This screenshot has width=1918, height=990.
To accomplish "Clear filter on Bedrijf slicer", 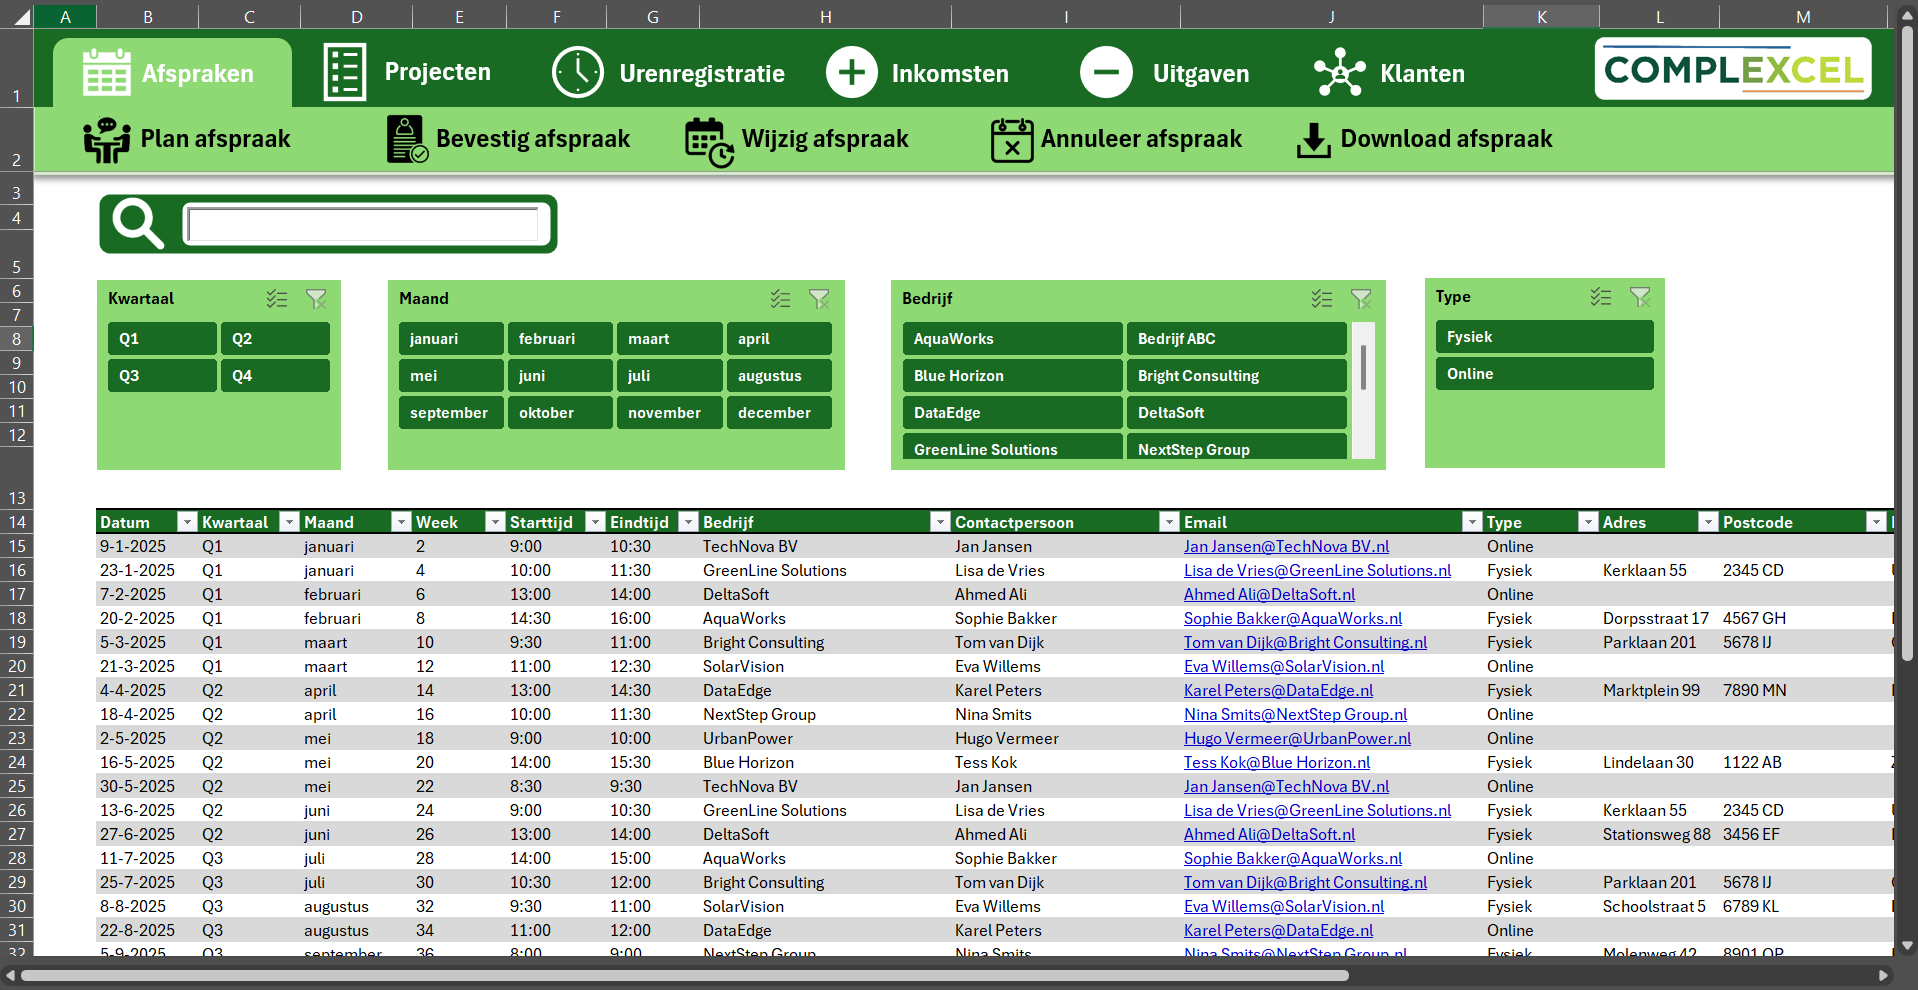I will pyautogui.click(x=1361, y=298).
